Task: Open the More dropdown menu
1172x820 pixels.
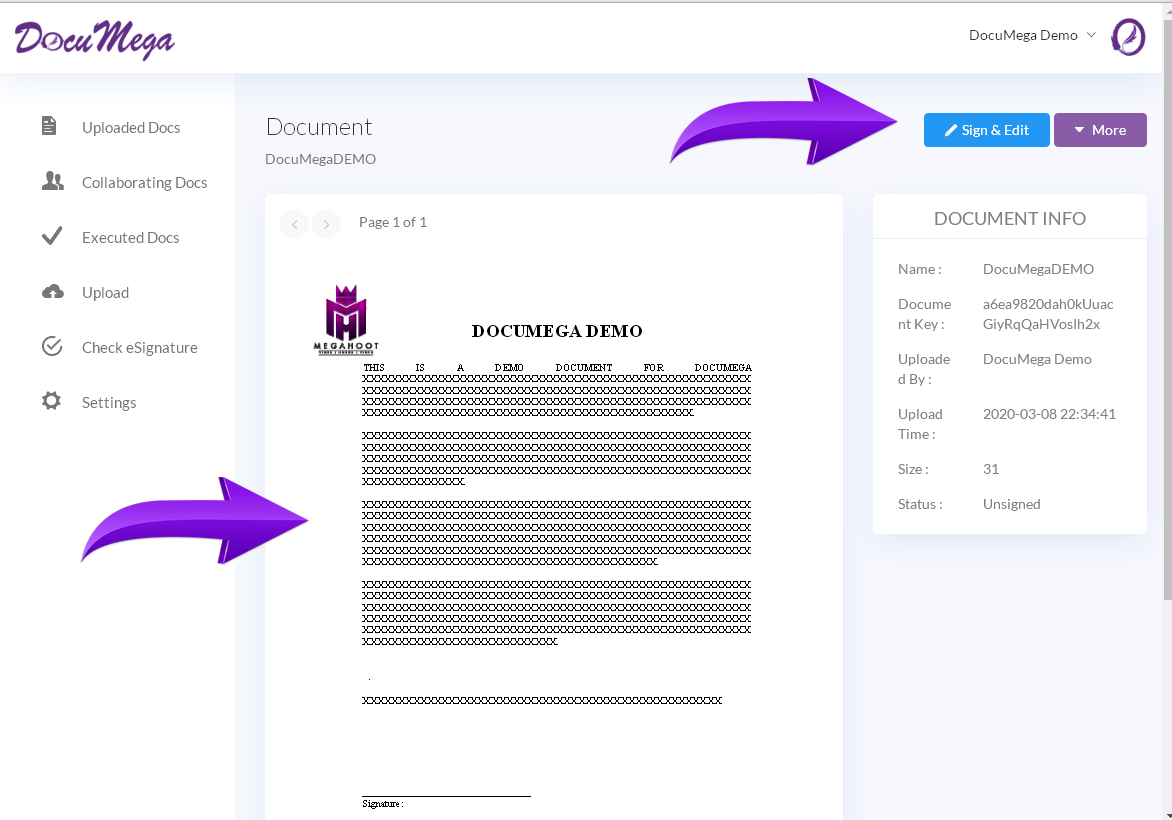Action: (1100, 130)
